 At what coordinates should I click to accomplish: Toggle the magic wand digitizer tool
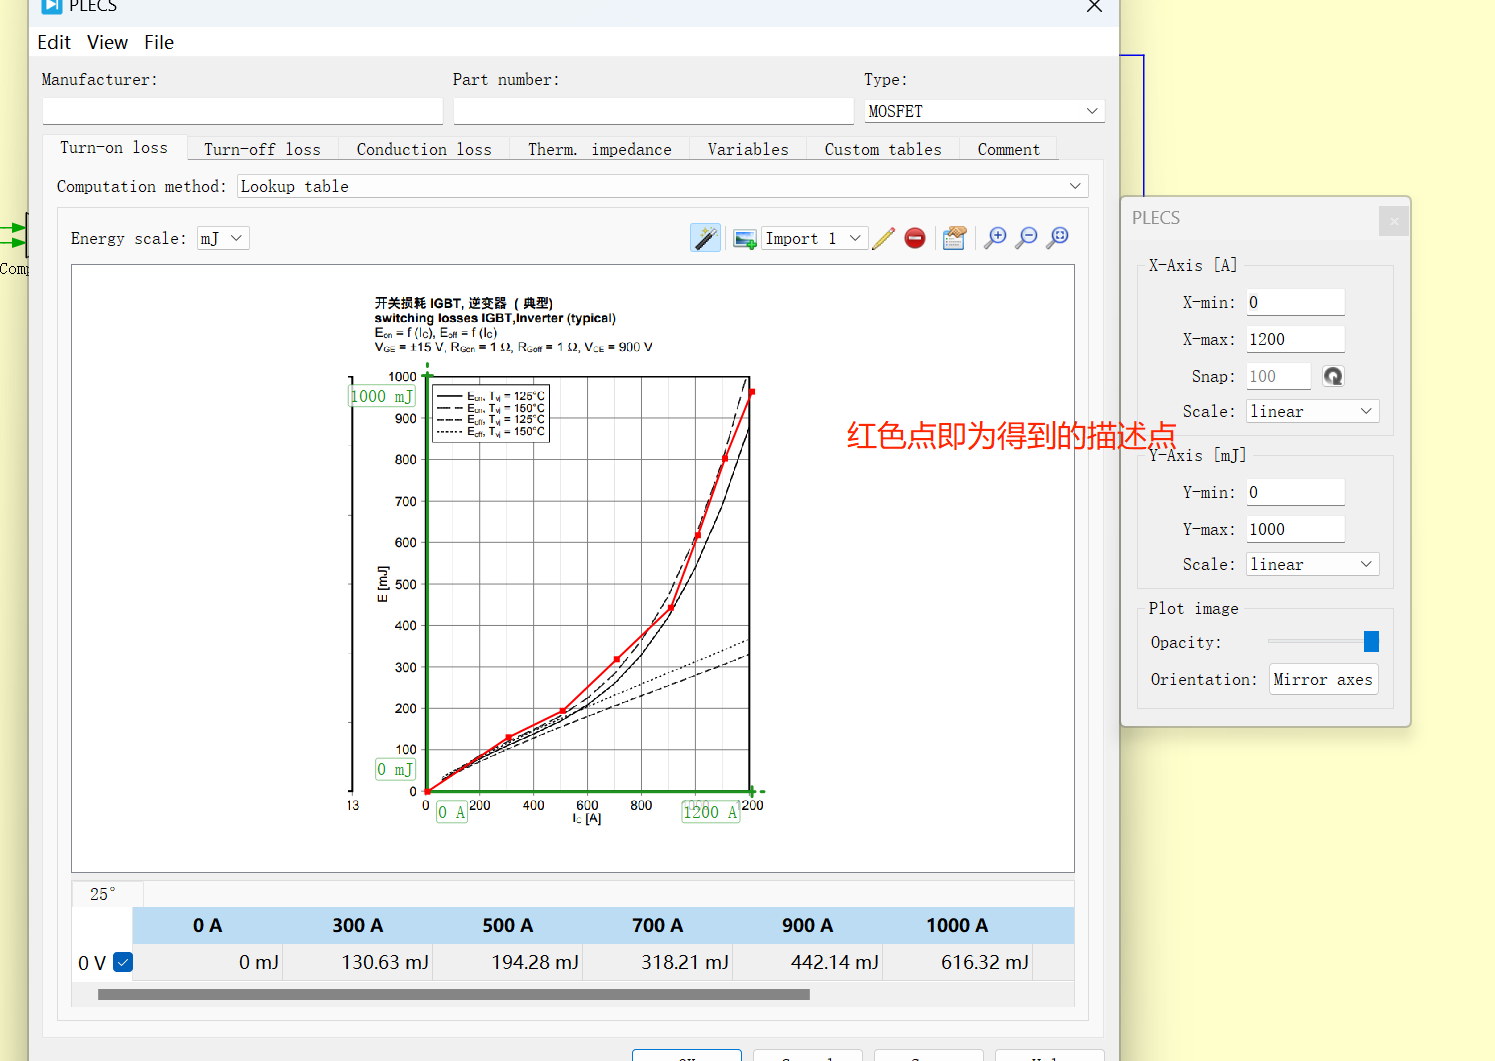(x=705, y=238)
